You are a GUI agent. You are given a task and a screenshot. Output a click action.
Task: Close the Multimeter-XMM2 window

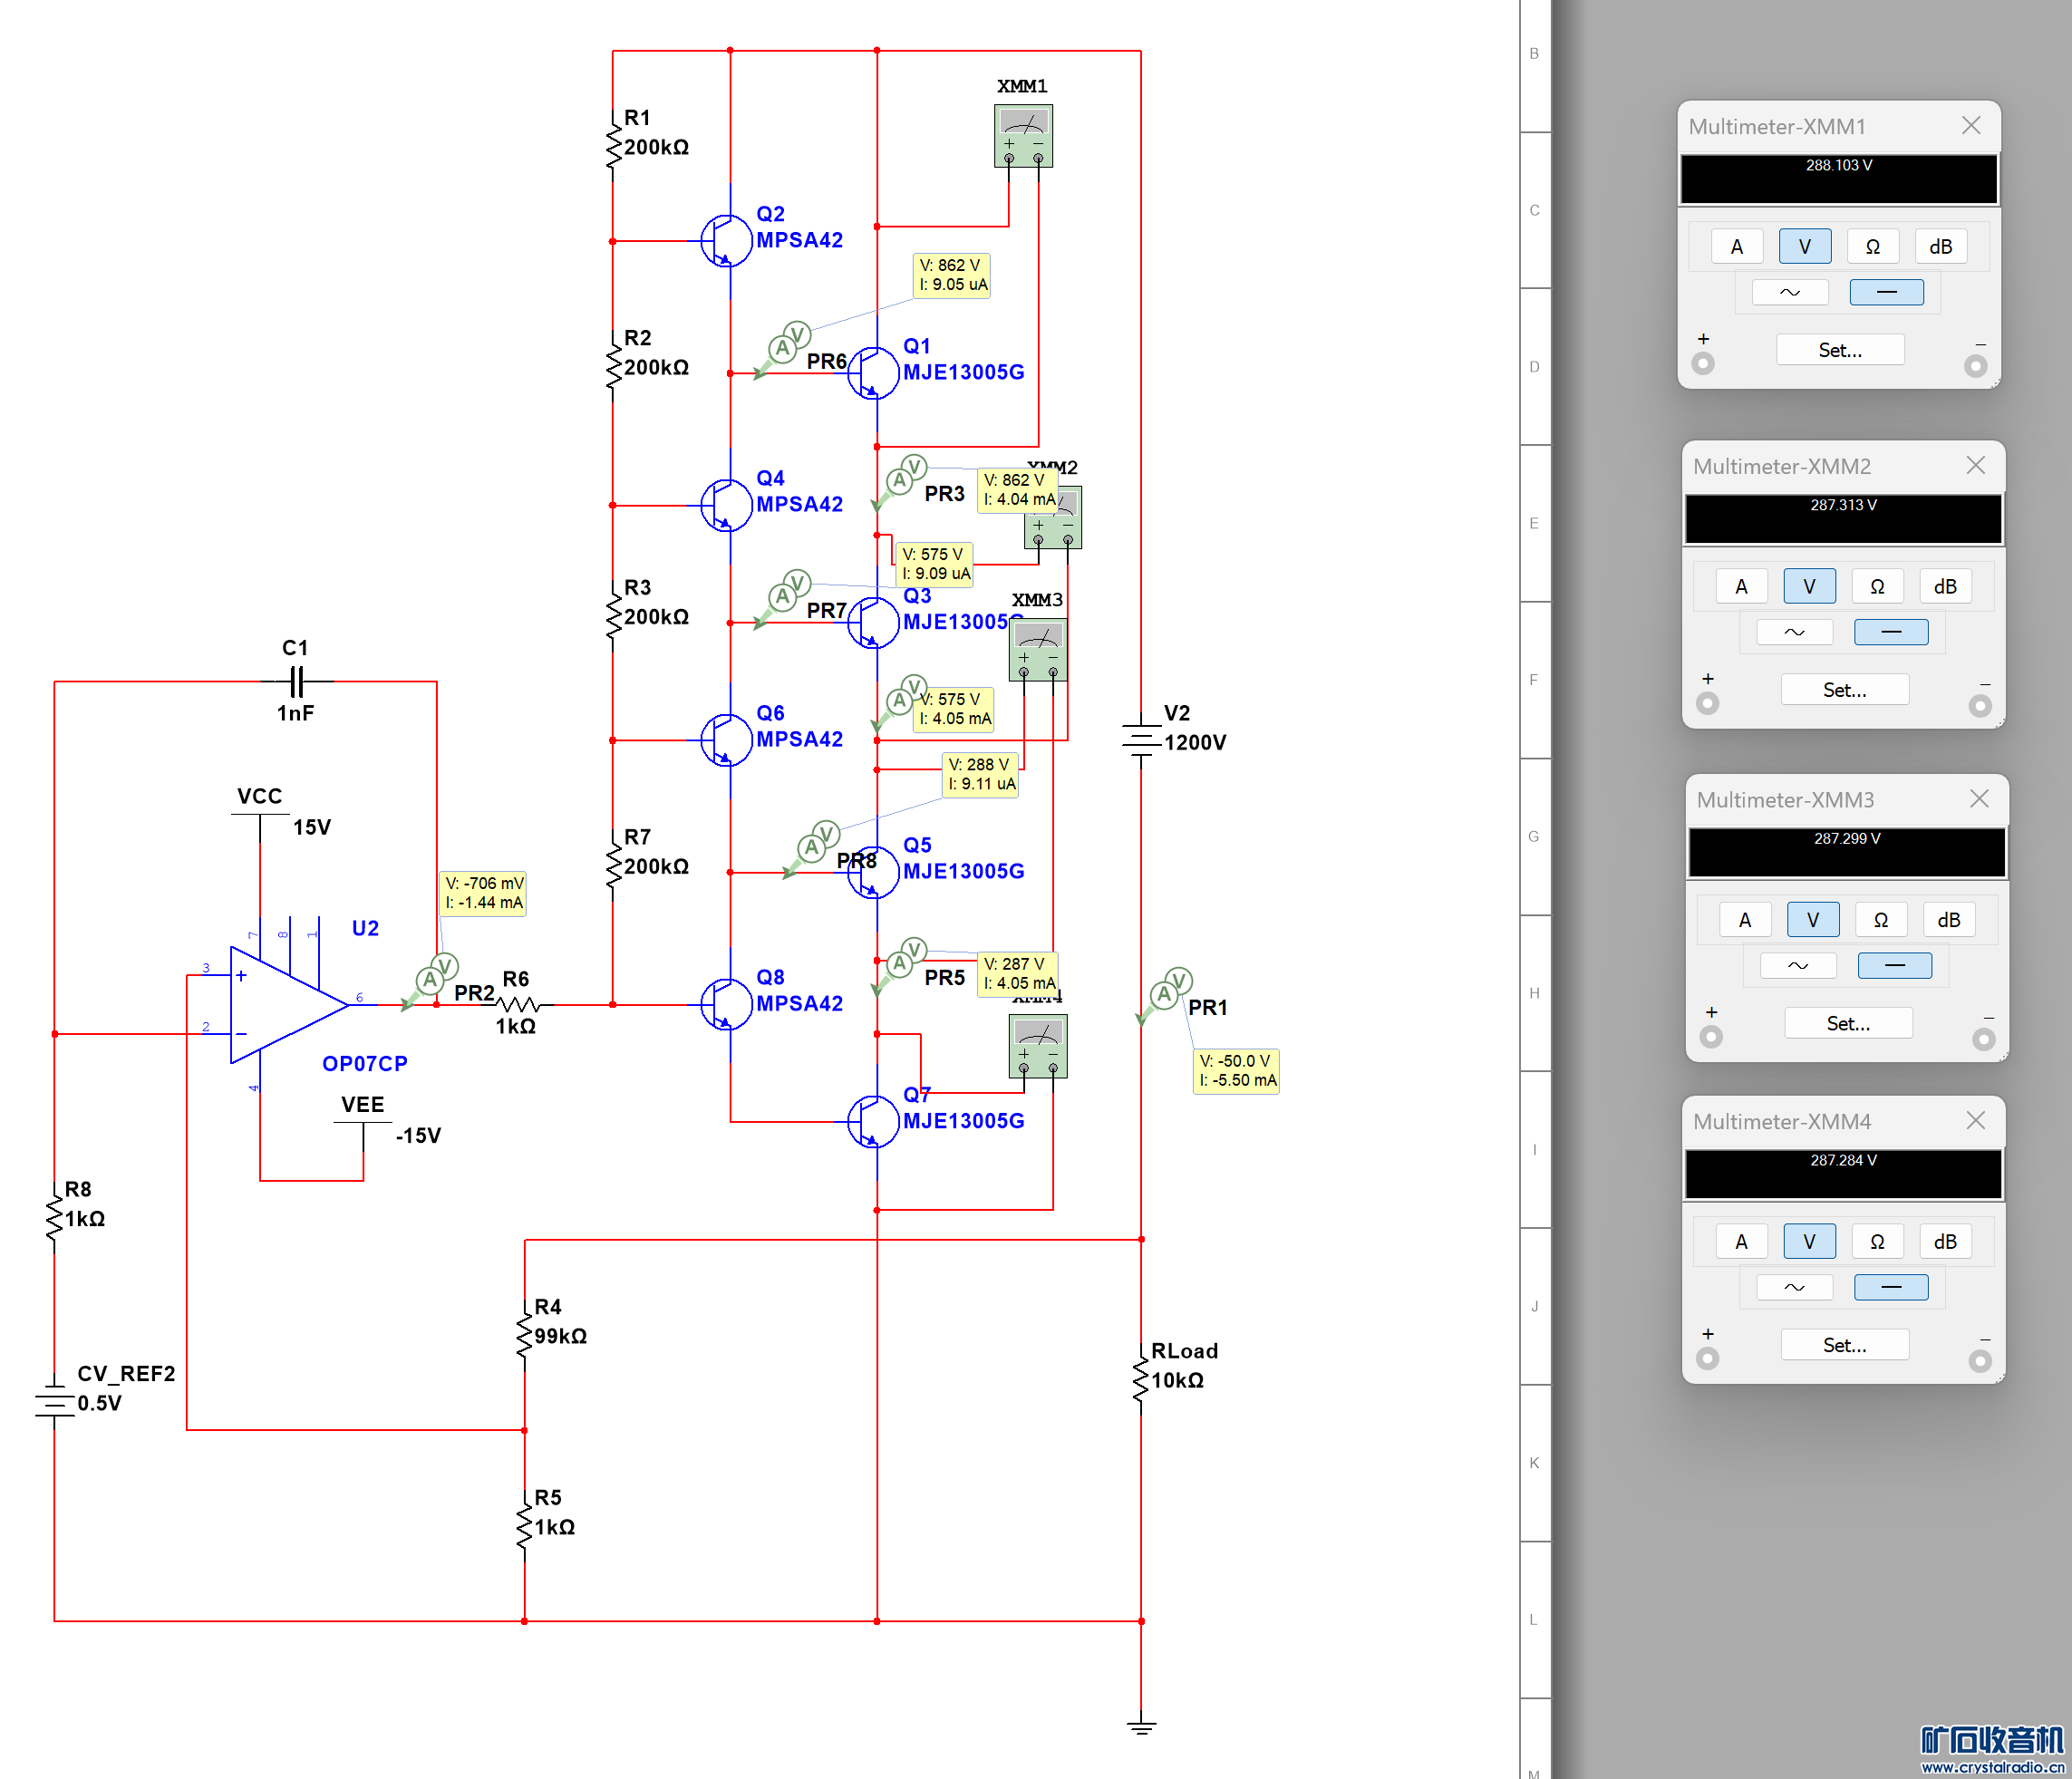coord(1975,465)
